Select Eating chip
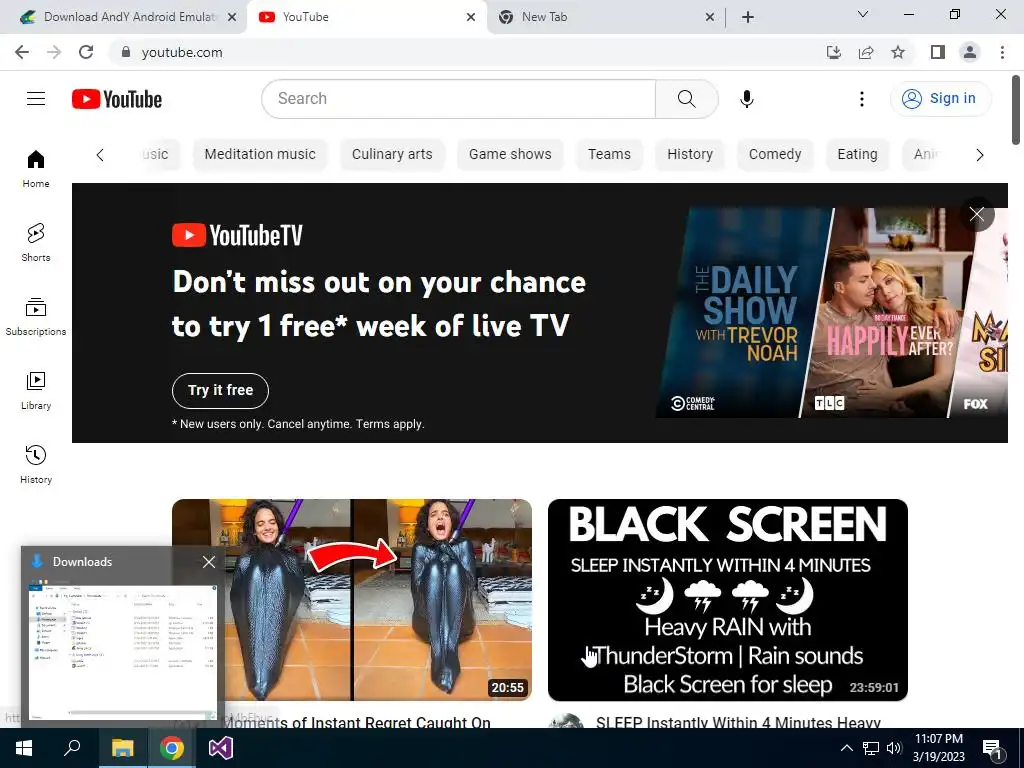 click(857, 154)
